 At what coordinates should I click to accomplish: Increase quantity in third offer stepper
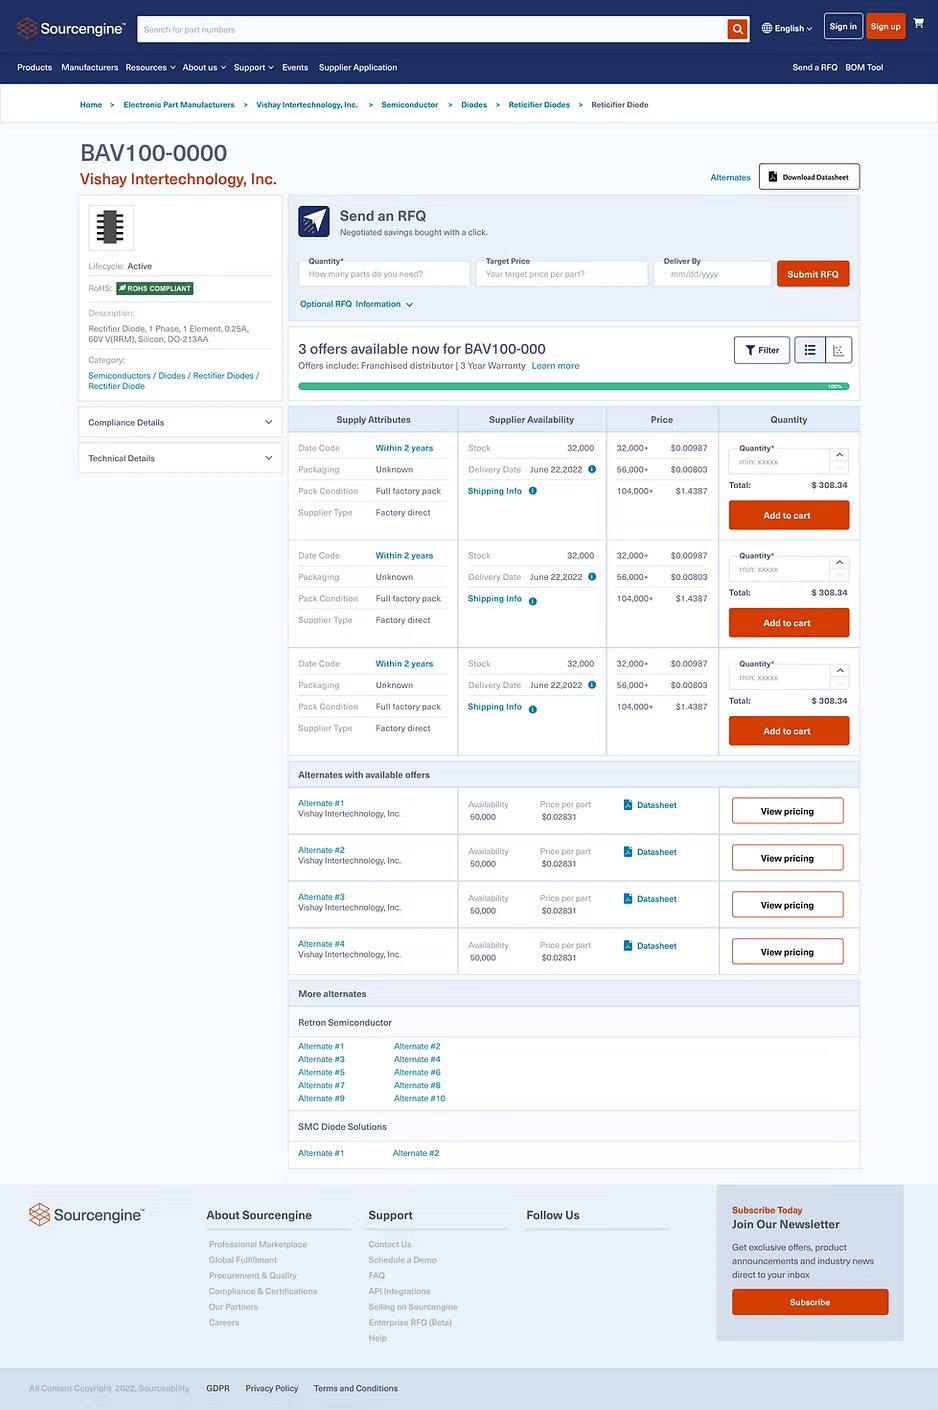tap(840, 671)
